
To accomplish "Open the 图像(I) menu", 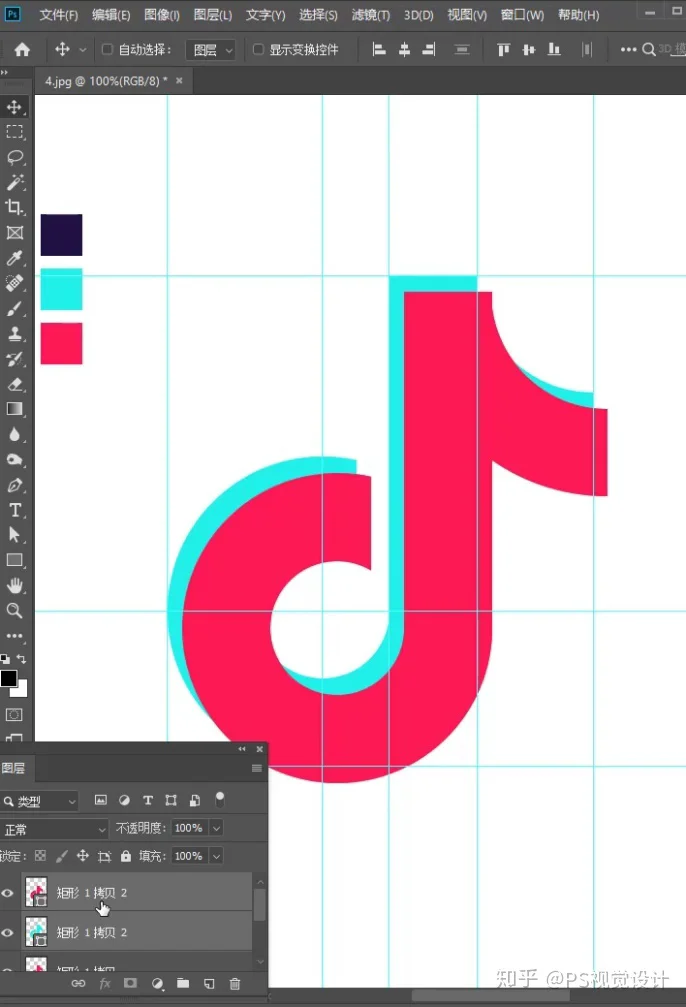I will coord(162,15).
